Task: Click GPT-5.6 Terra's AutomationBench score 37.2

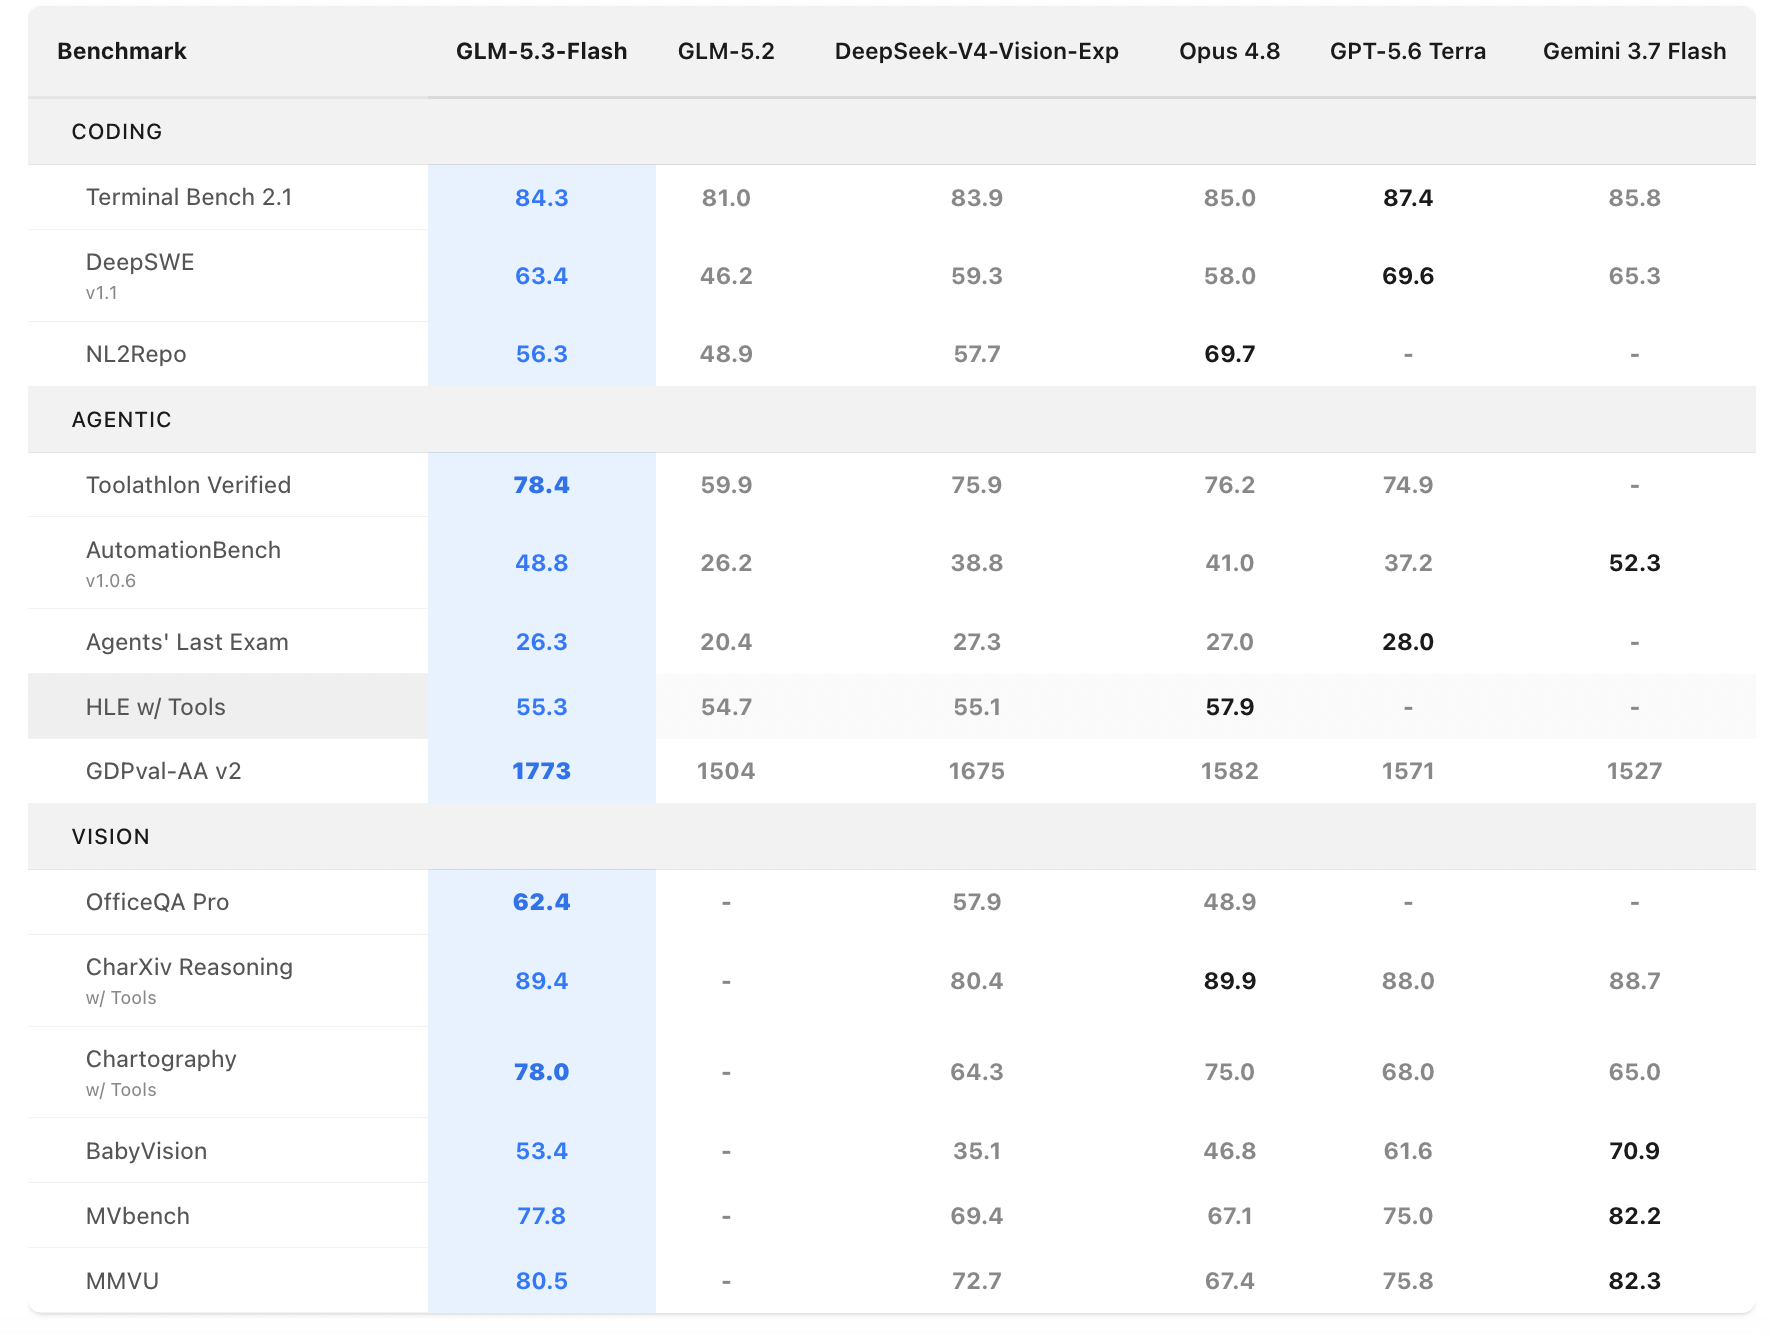Action: point(1407,563)
